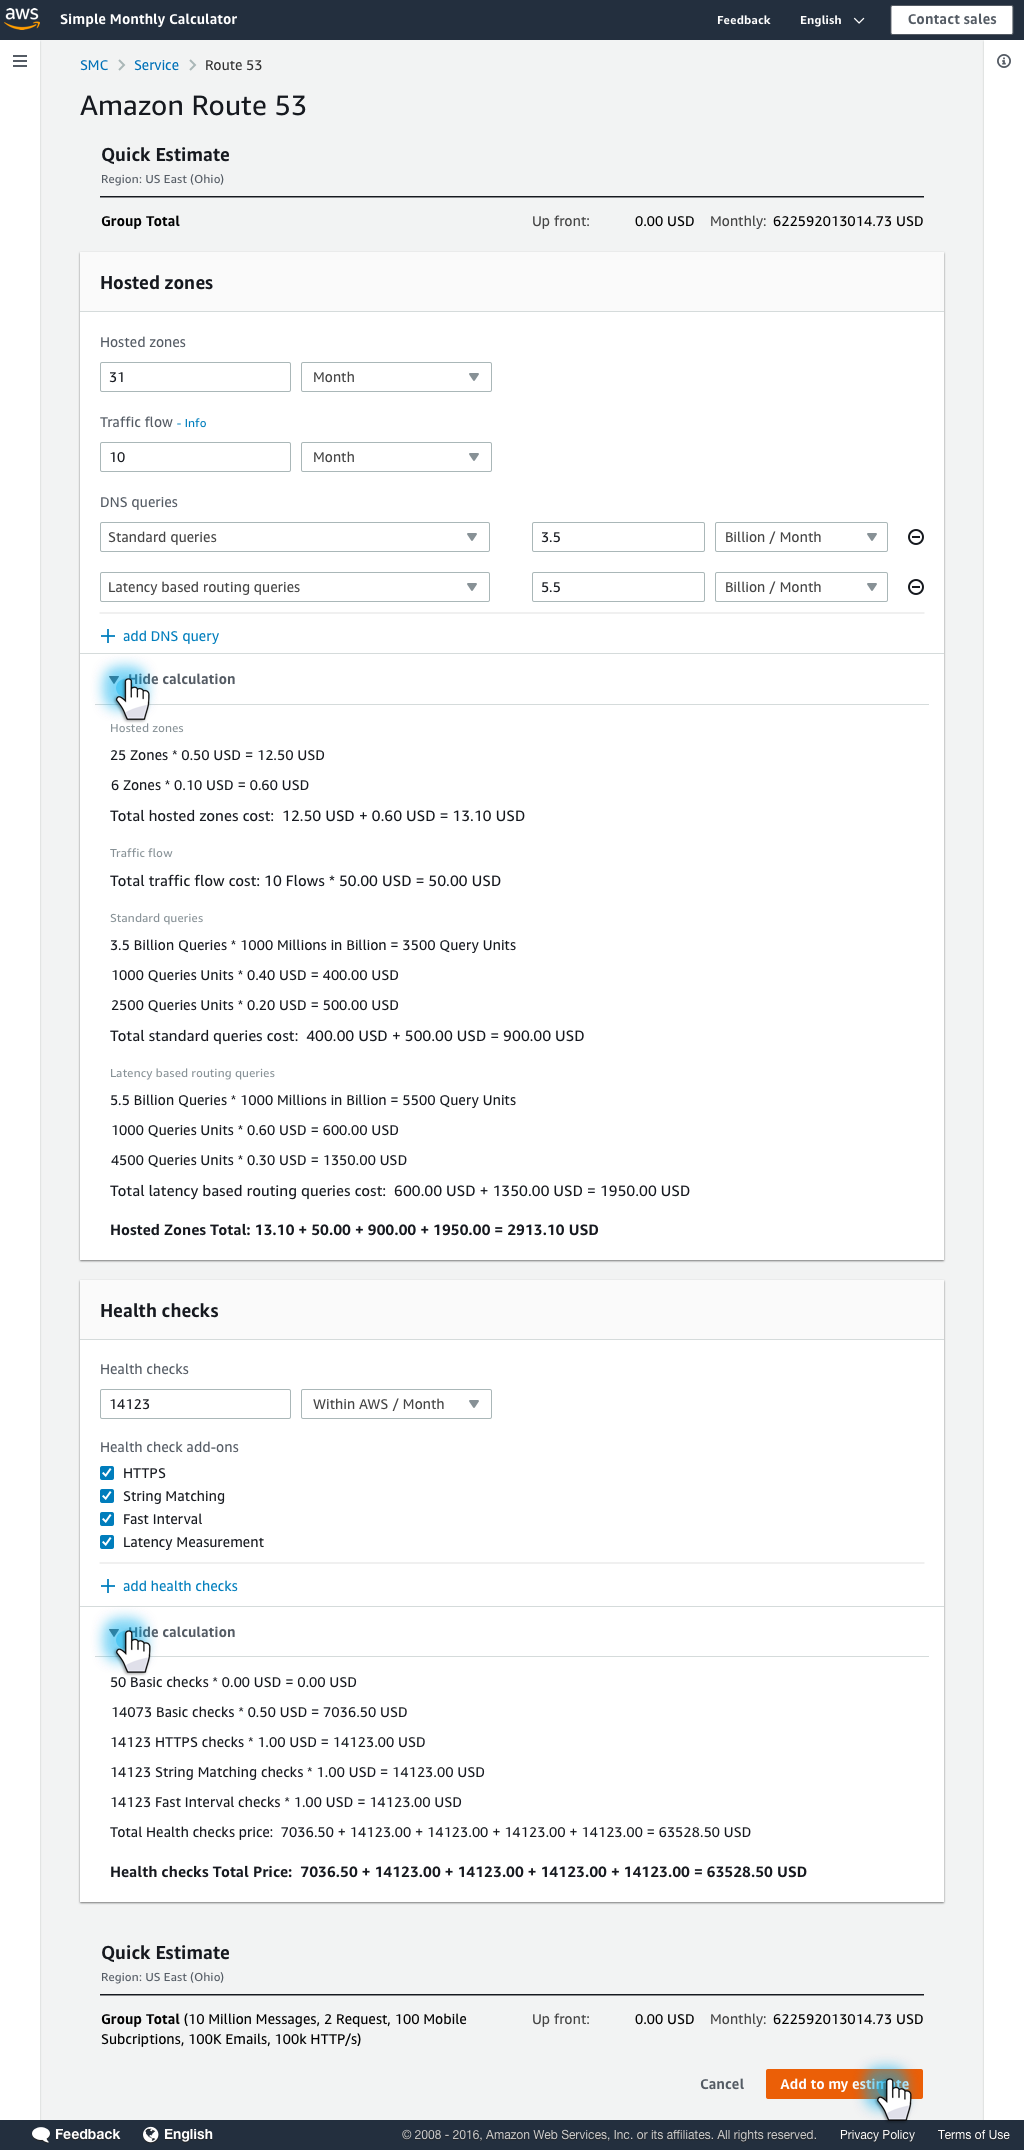This screenshot has height=2150, width=1024.
Task: Click the plus icon for add health checks
Action: (108, 1586)
